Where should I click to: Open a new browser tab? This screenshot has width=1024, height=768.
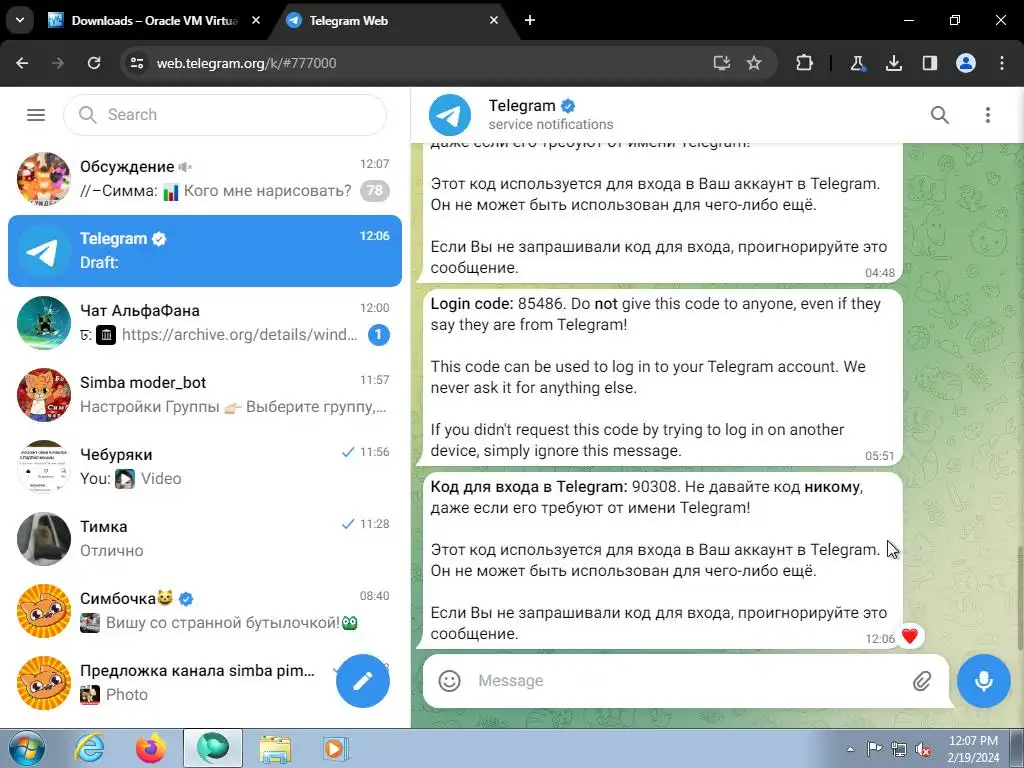530,20
